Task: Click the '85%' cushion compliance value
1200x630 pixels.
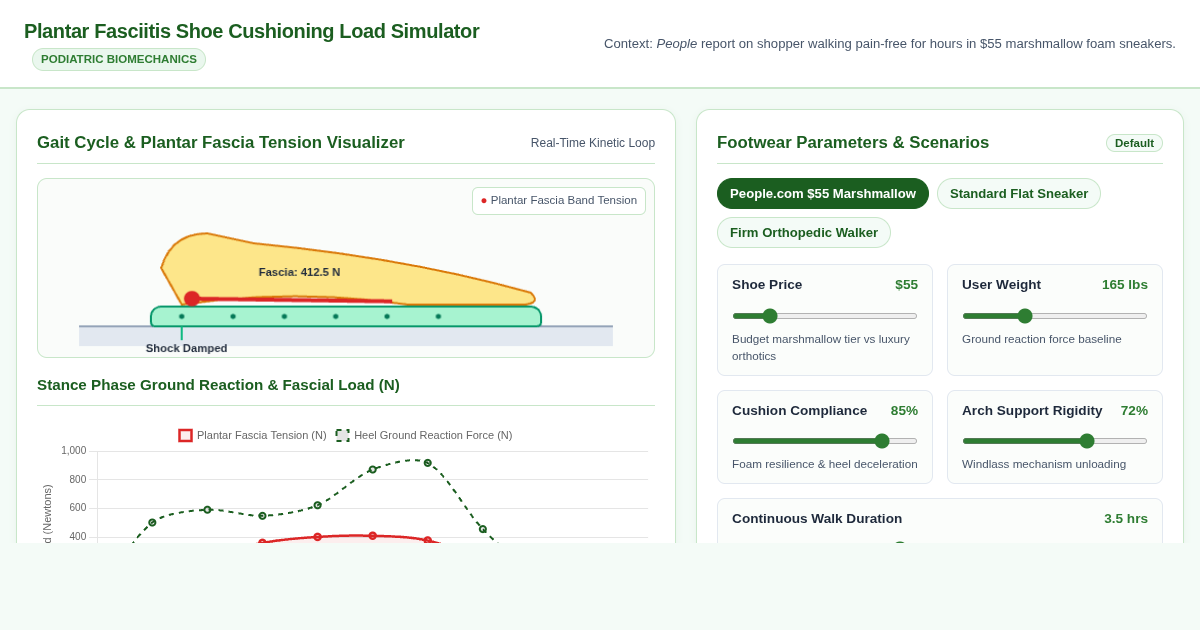Action: click(x=904, y=410)
